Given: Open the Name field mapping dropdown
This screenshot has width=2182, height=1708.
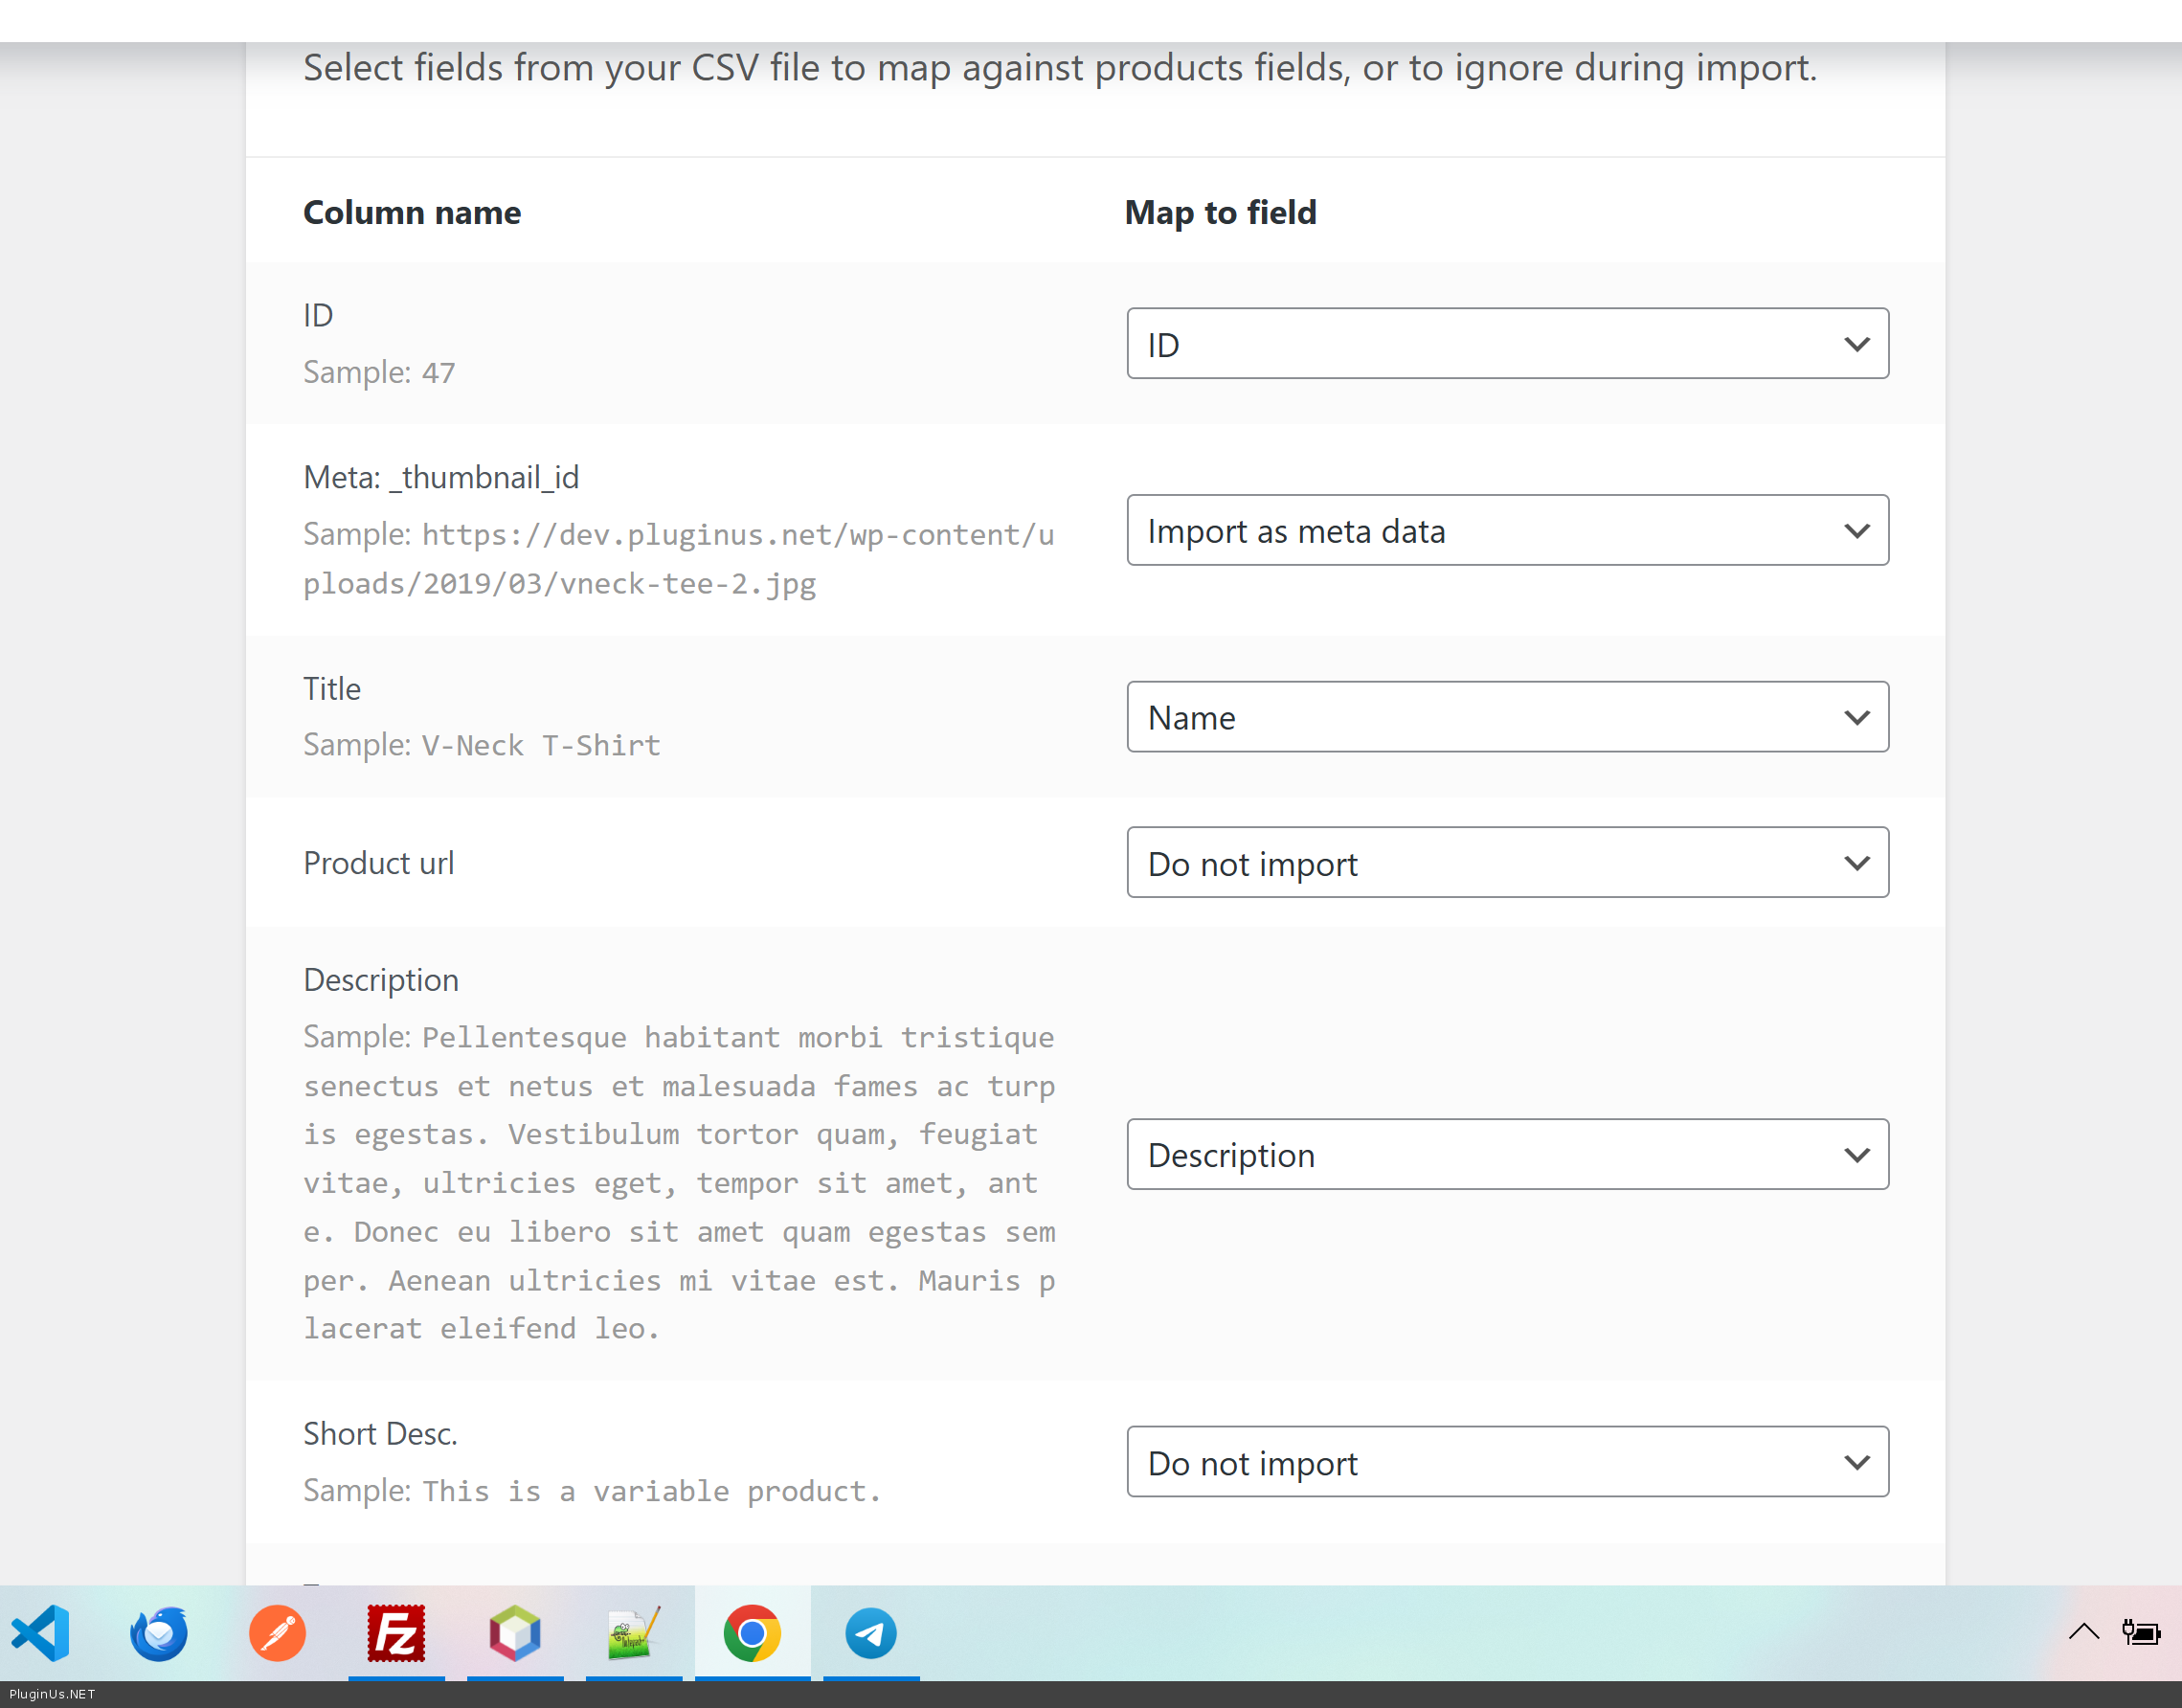Looking at the screenshot, I should [1507, 717].
